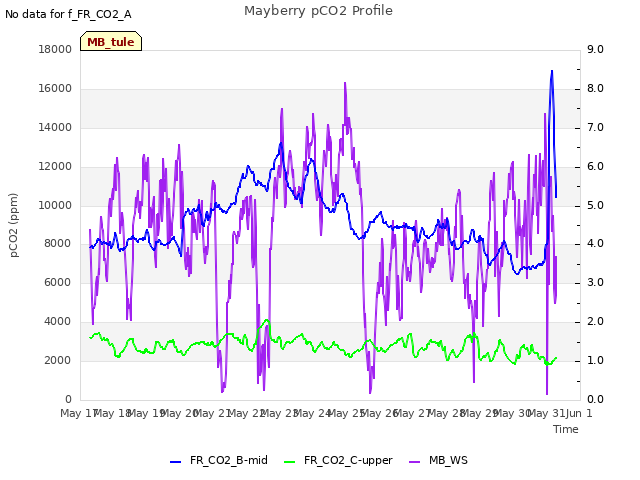Click the chart title Mayberry pCO2 Profile

[x=318, y=11]
